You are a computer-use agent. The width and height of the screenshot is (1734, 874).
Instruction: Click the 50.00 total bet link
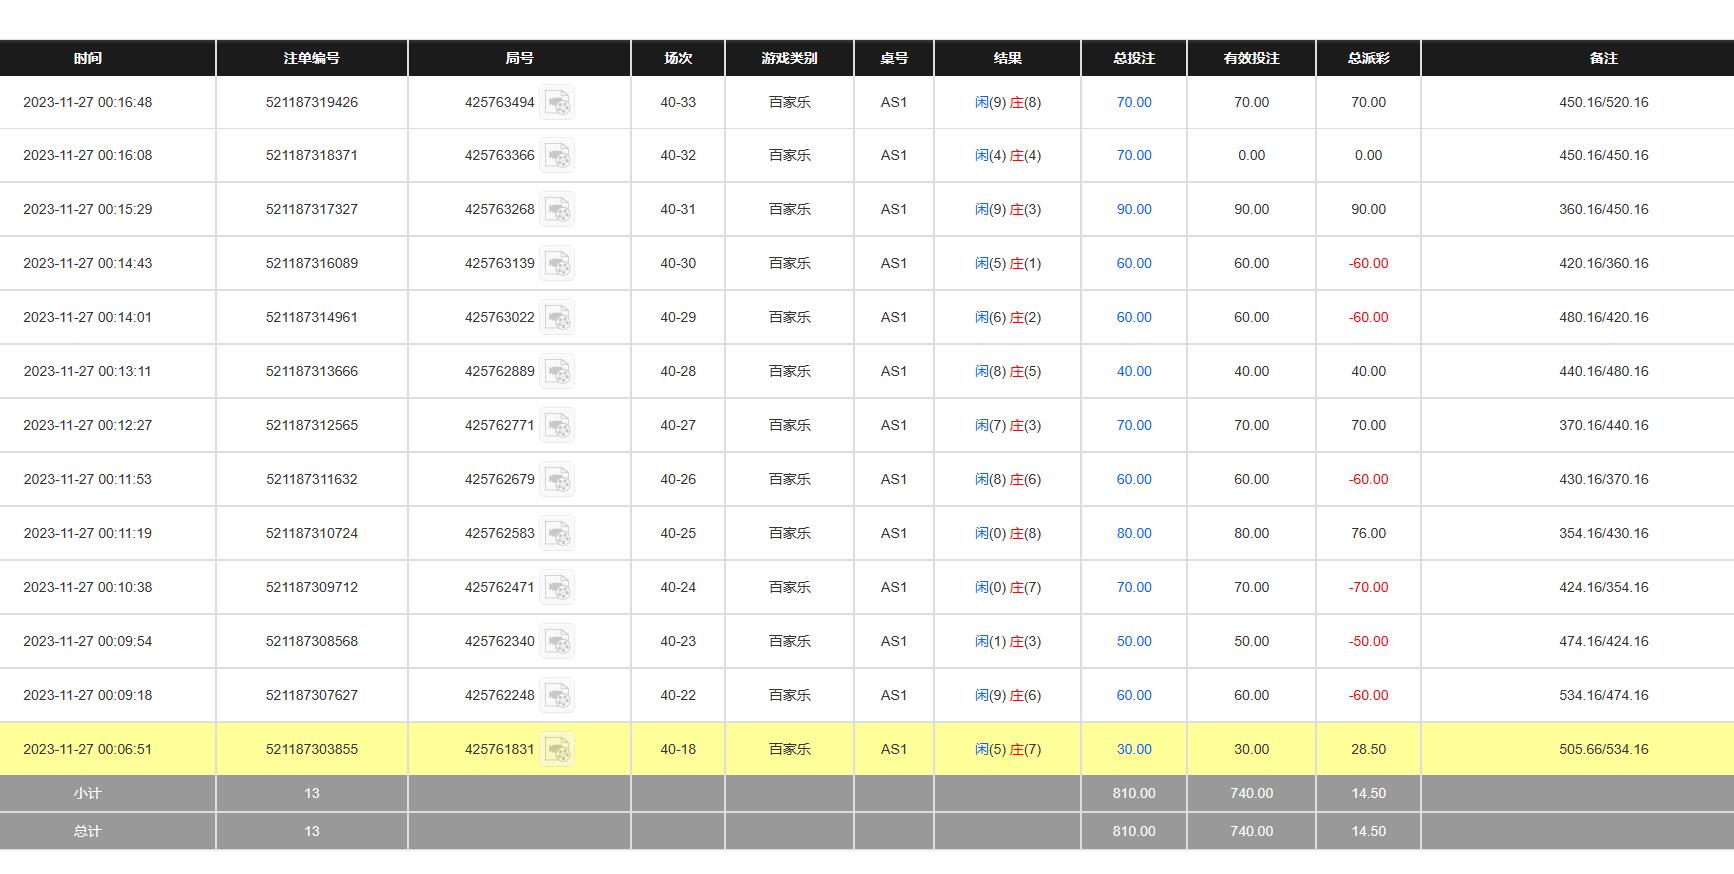point(1134,642)
